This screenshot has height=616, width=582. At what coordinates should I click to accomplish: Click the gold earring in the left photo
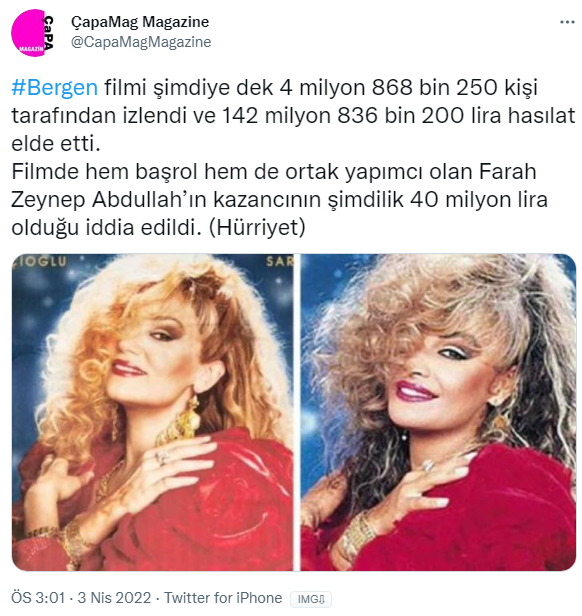point(189,418)
